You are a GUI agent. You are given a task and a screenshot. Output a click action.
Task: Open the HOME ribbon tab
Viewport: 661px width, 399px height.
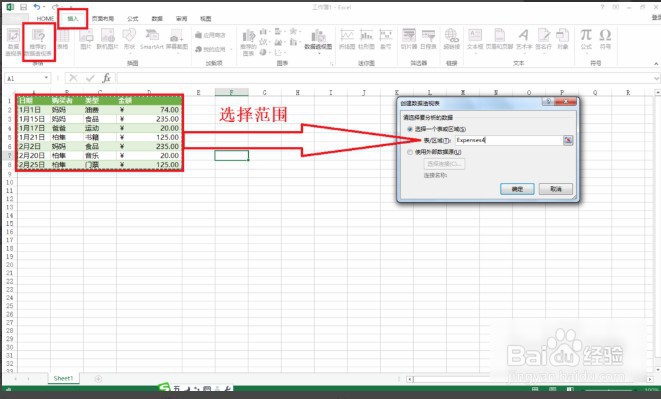click(x=45, y=19)
